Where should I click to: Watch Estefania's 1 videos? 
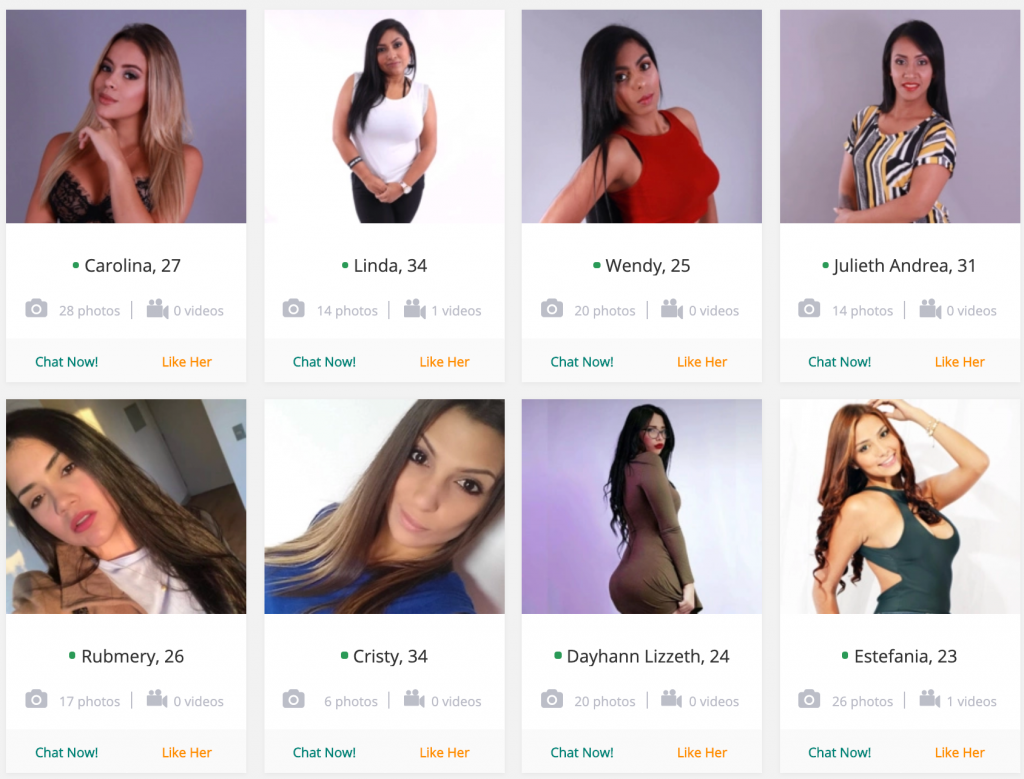pos(972,701)
